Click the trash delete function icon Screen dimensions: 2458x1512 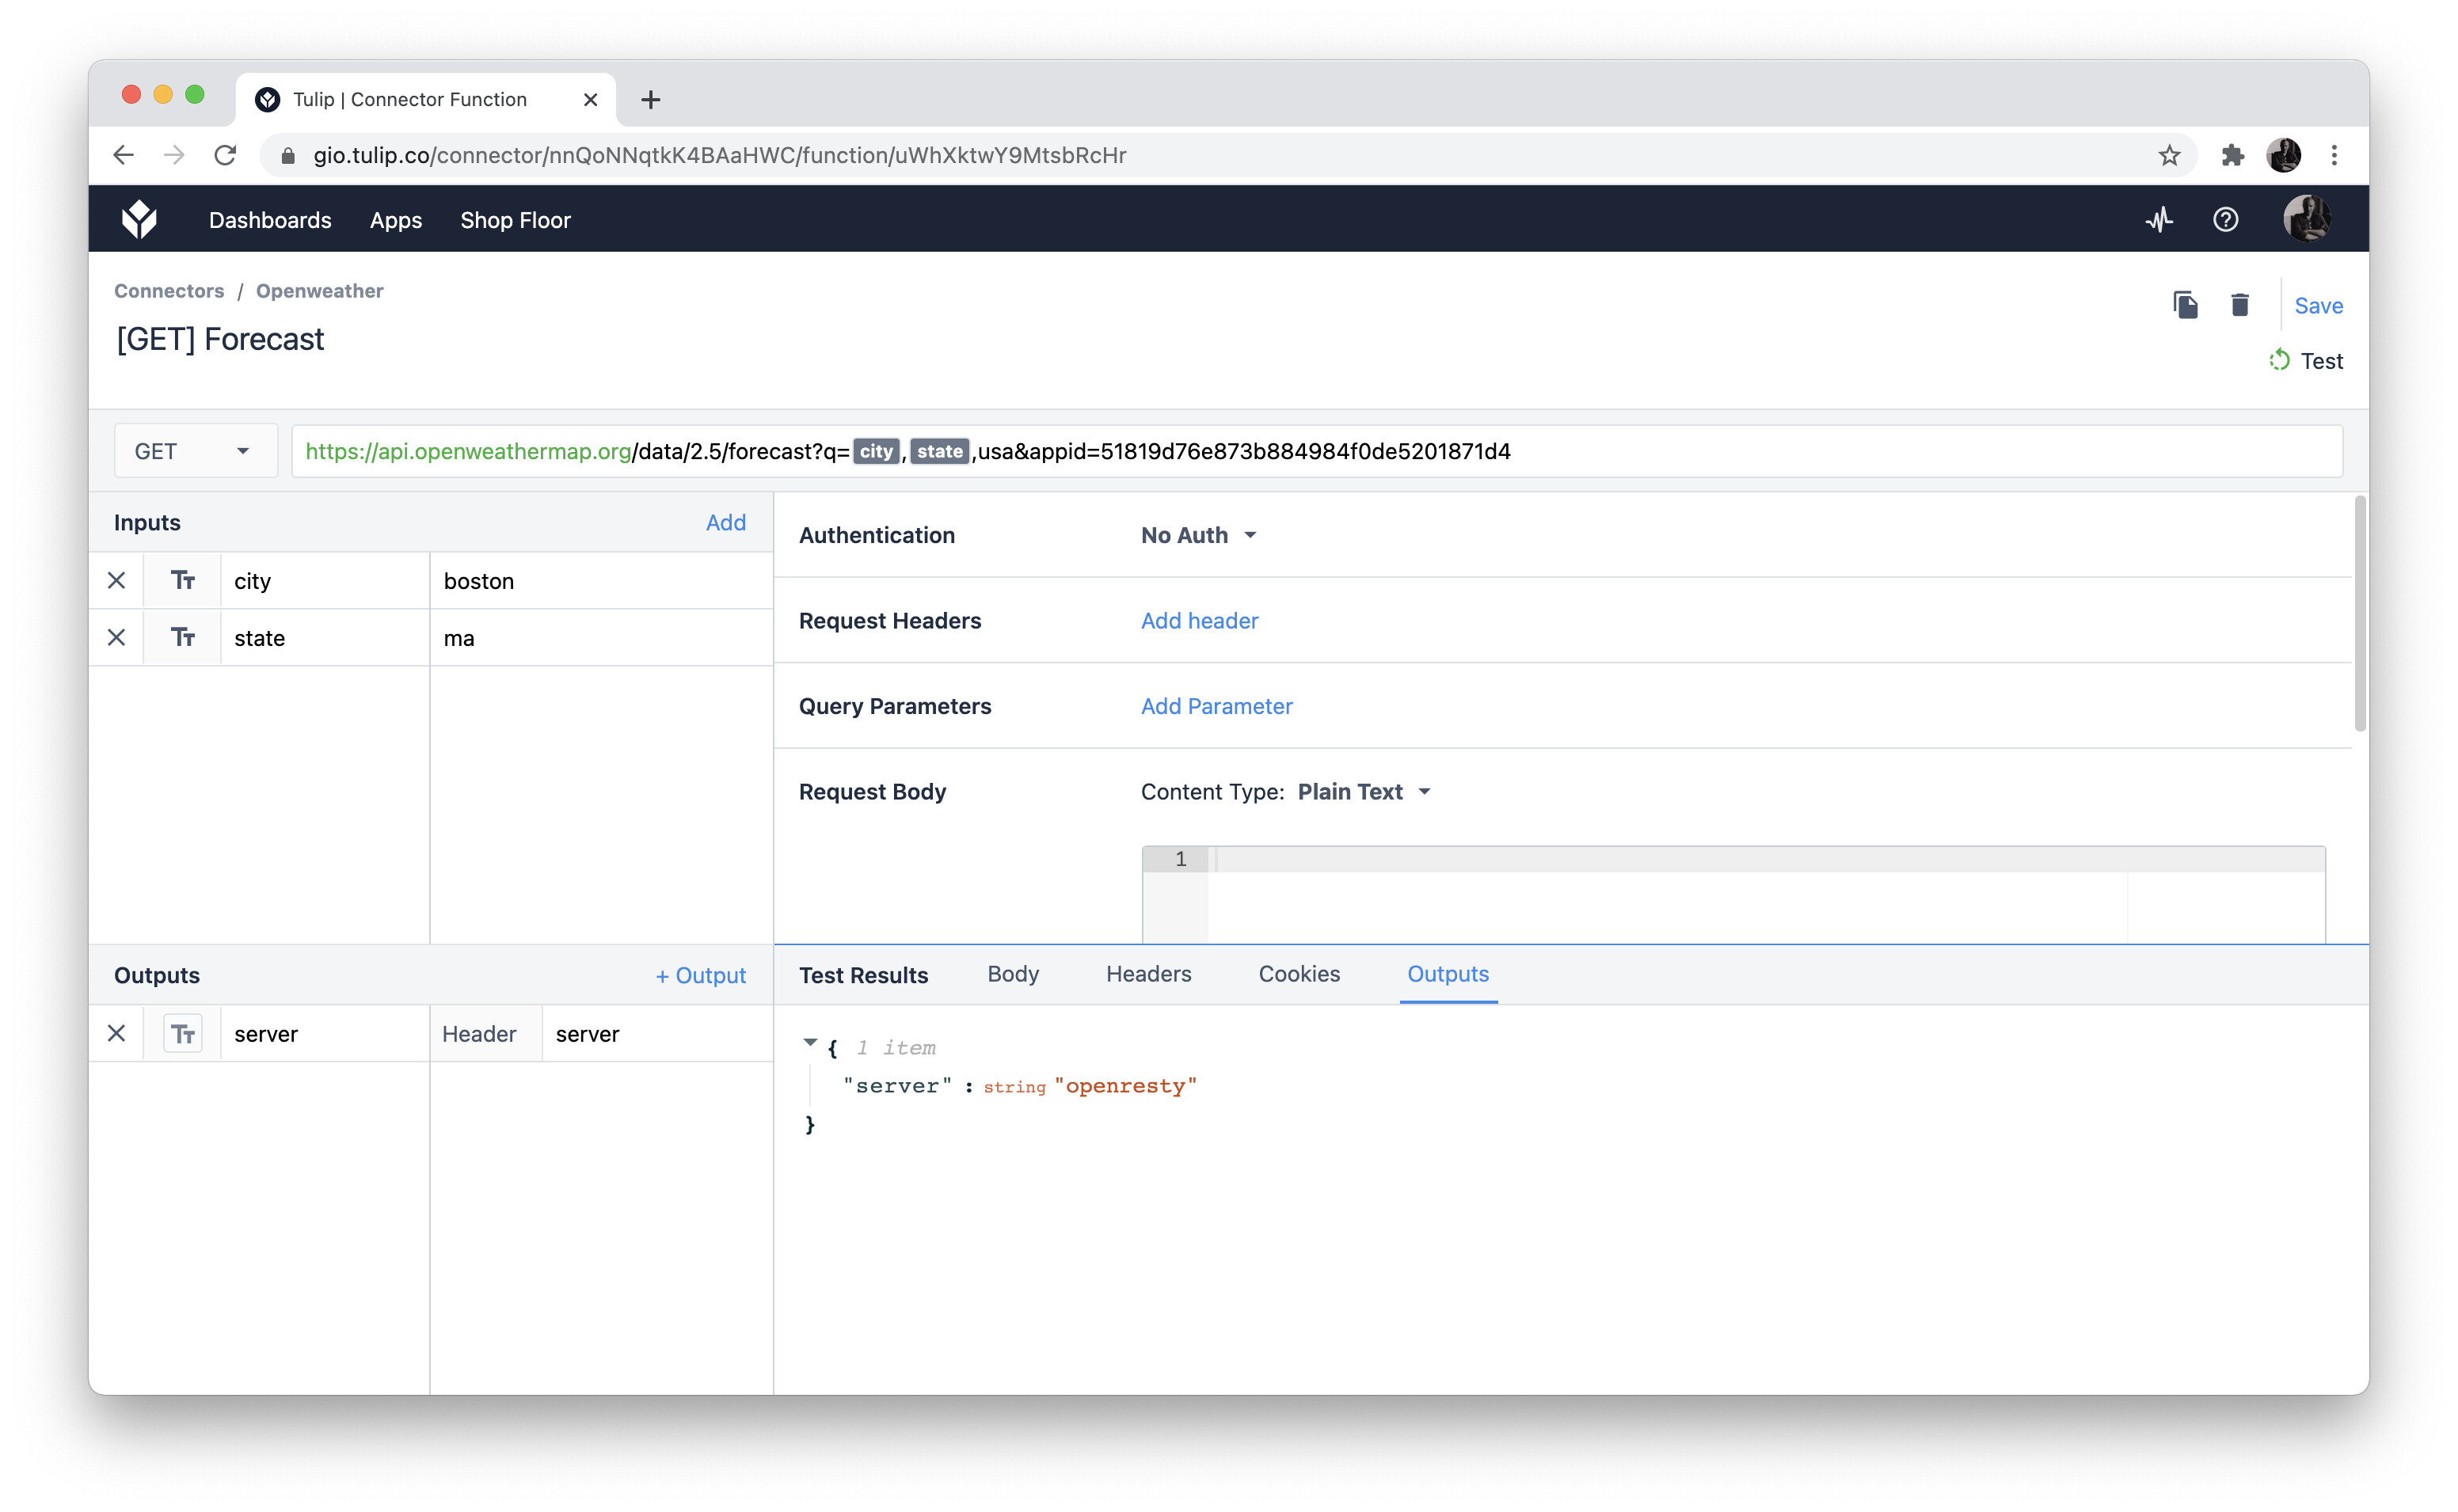(x=2240, y=305)
